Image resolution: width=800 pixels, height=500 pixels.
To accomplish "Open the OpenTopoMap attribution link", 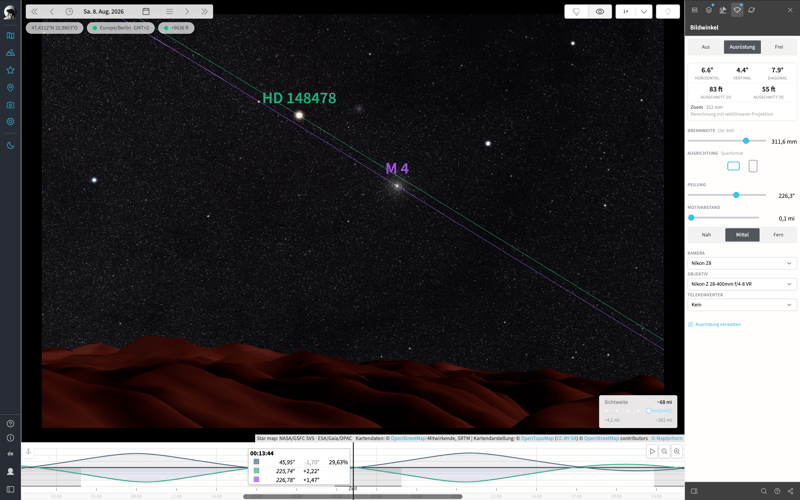I will [537, 438].
